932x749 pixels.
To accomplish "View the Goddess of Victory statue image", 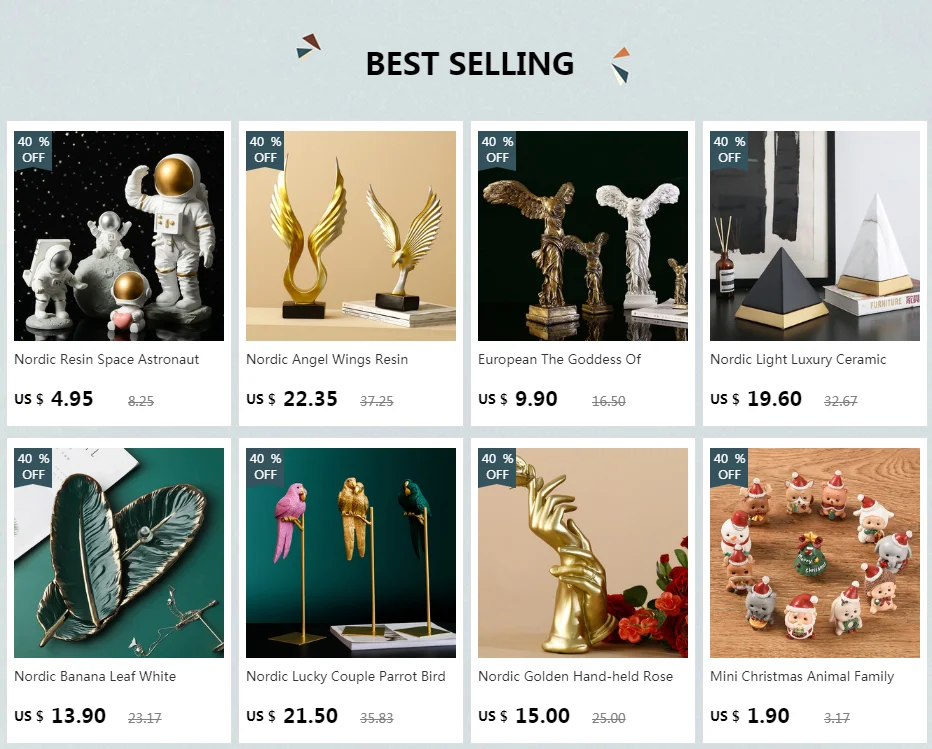I will pos(583,236).
